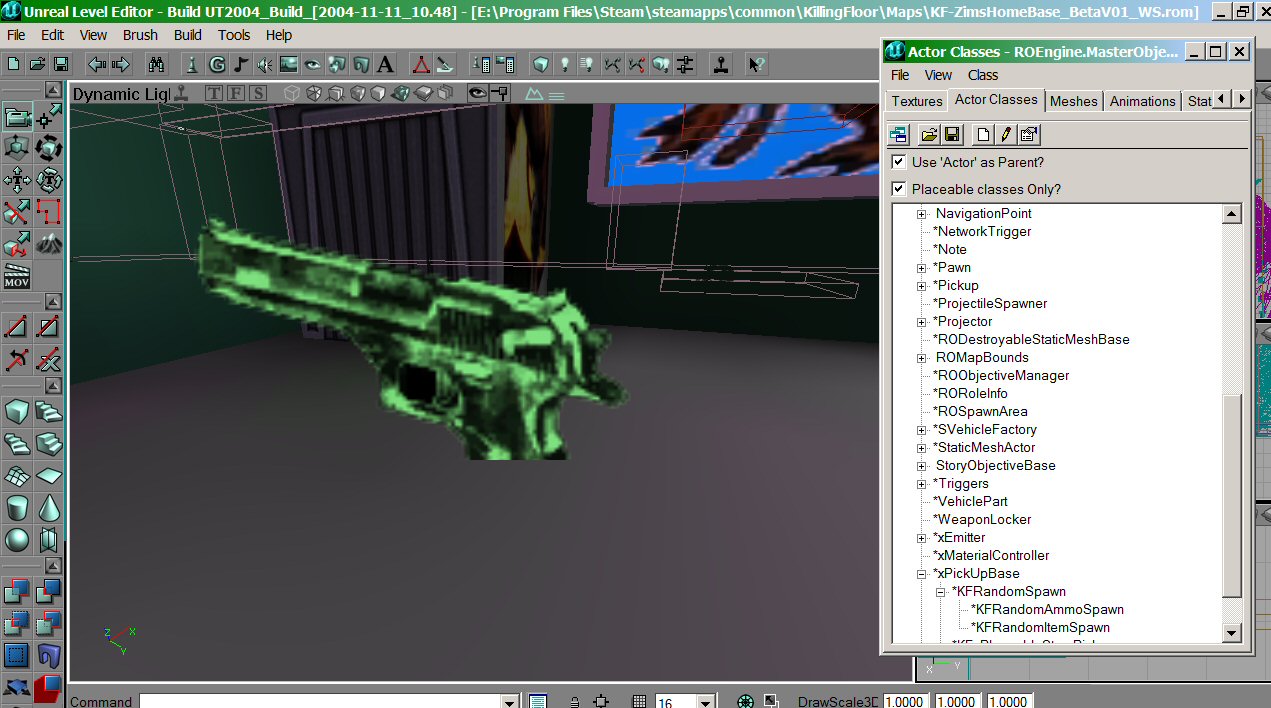Open the Build menu
This screenshot has width=1271, height=708.
[188, 35]
